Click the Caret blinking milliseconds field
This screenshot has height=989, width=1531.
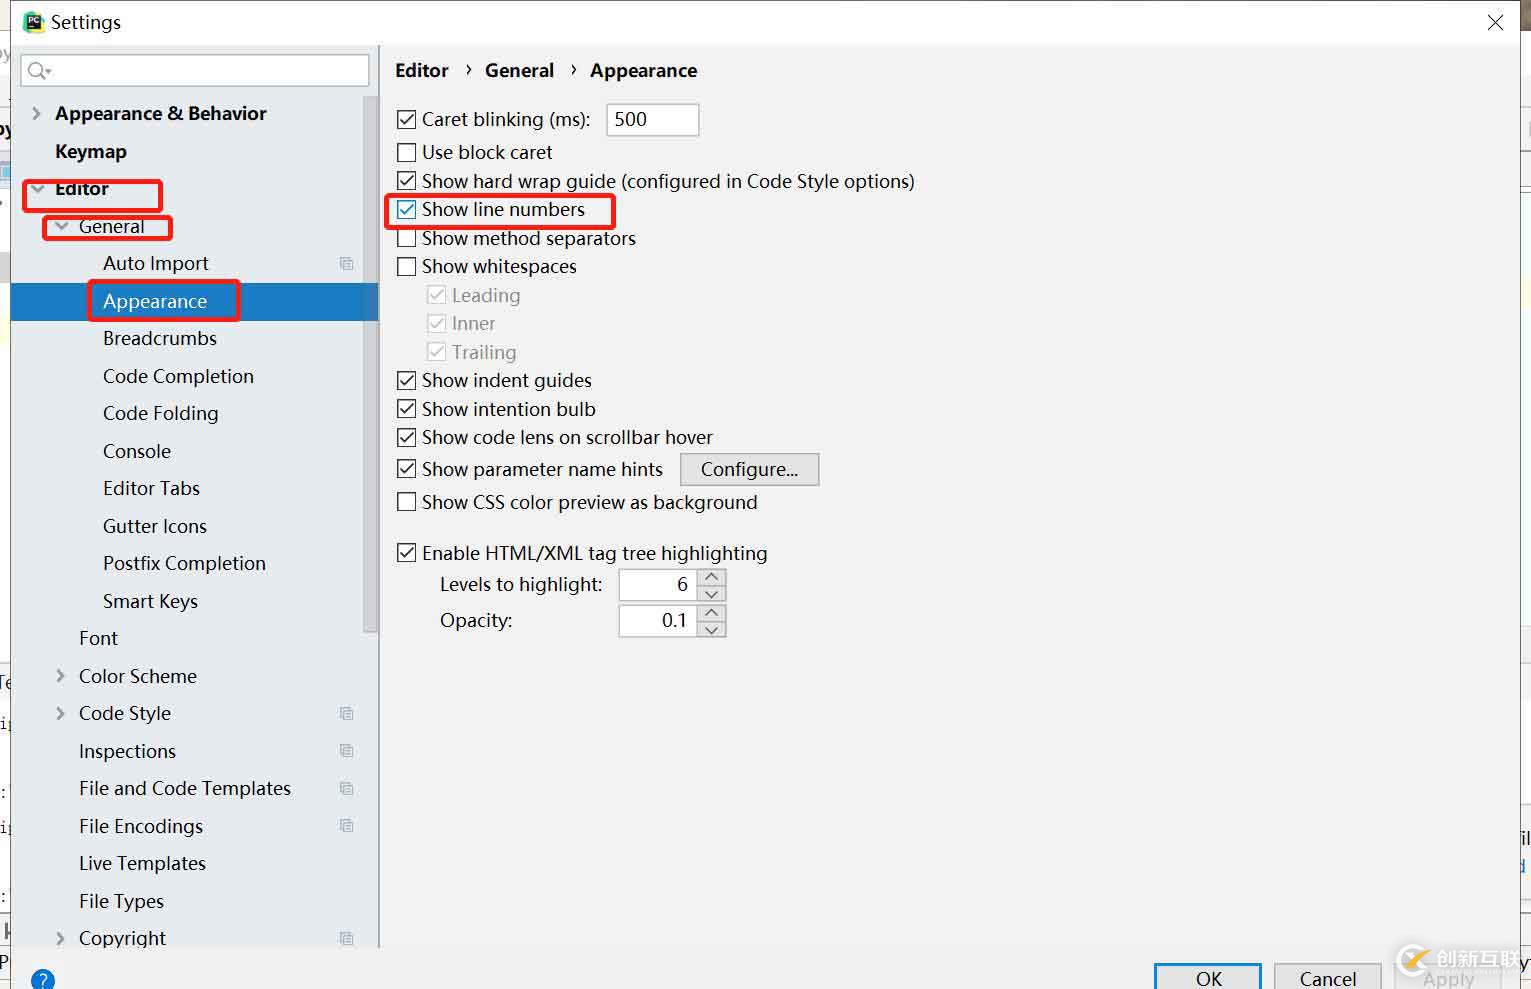pos(652,120)
